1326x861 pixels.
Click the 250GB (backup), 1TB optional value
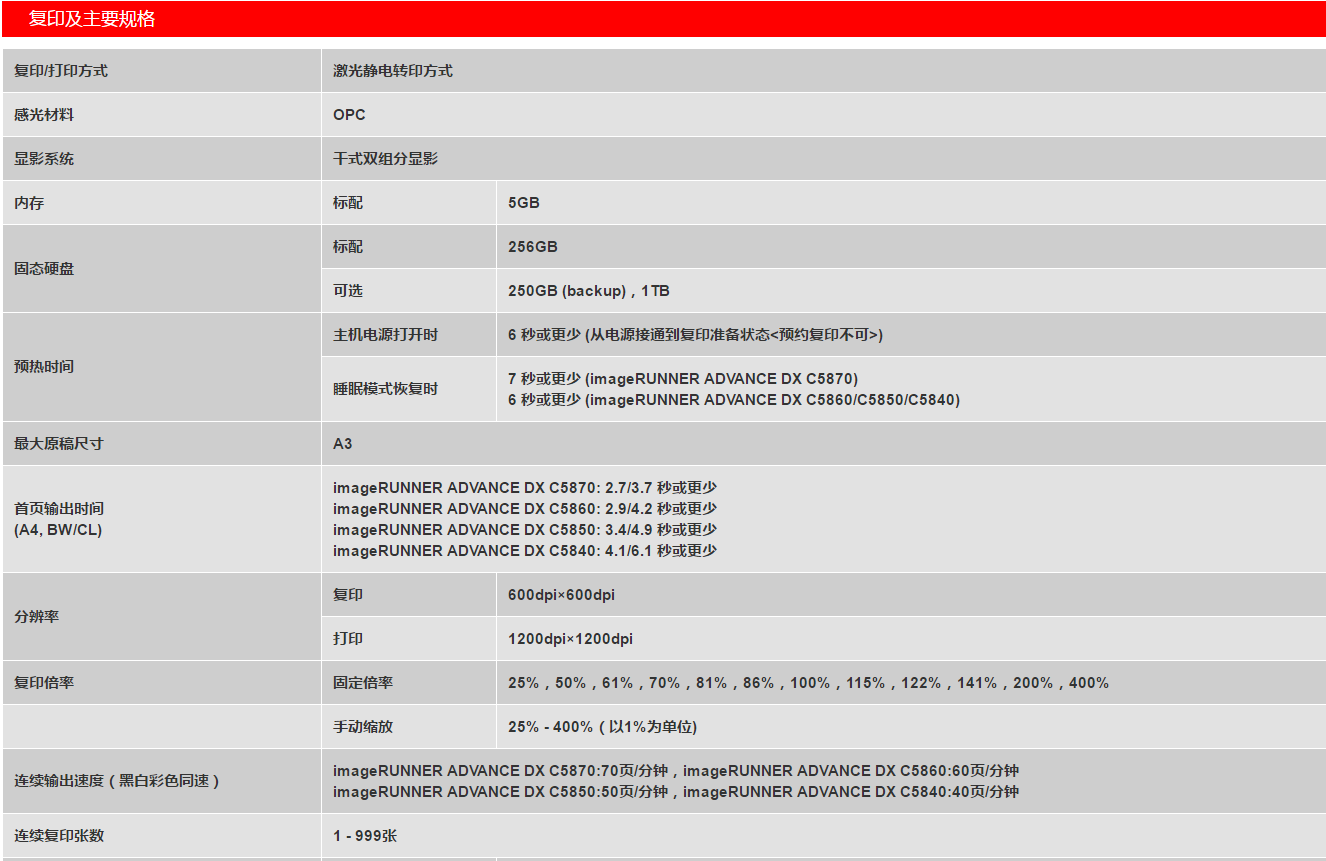pos(589,291)
